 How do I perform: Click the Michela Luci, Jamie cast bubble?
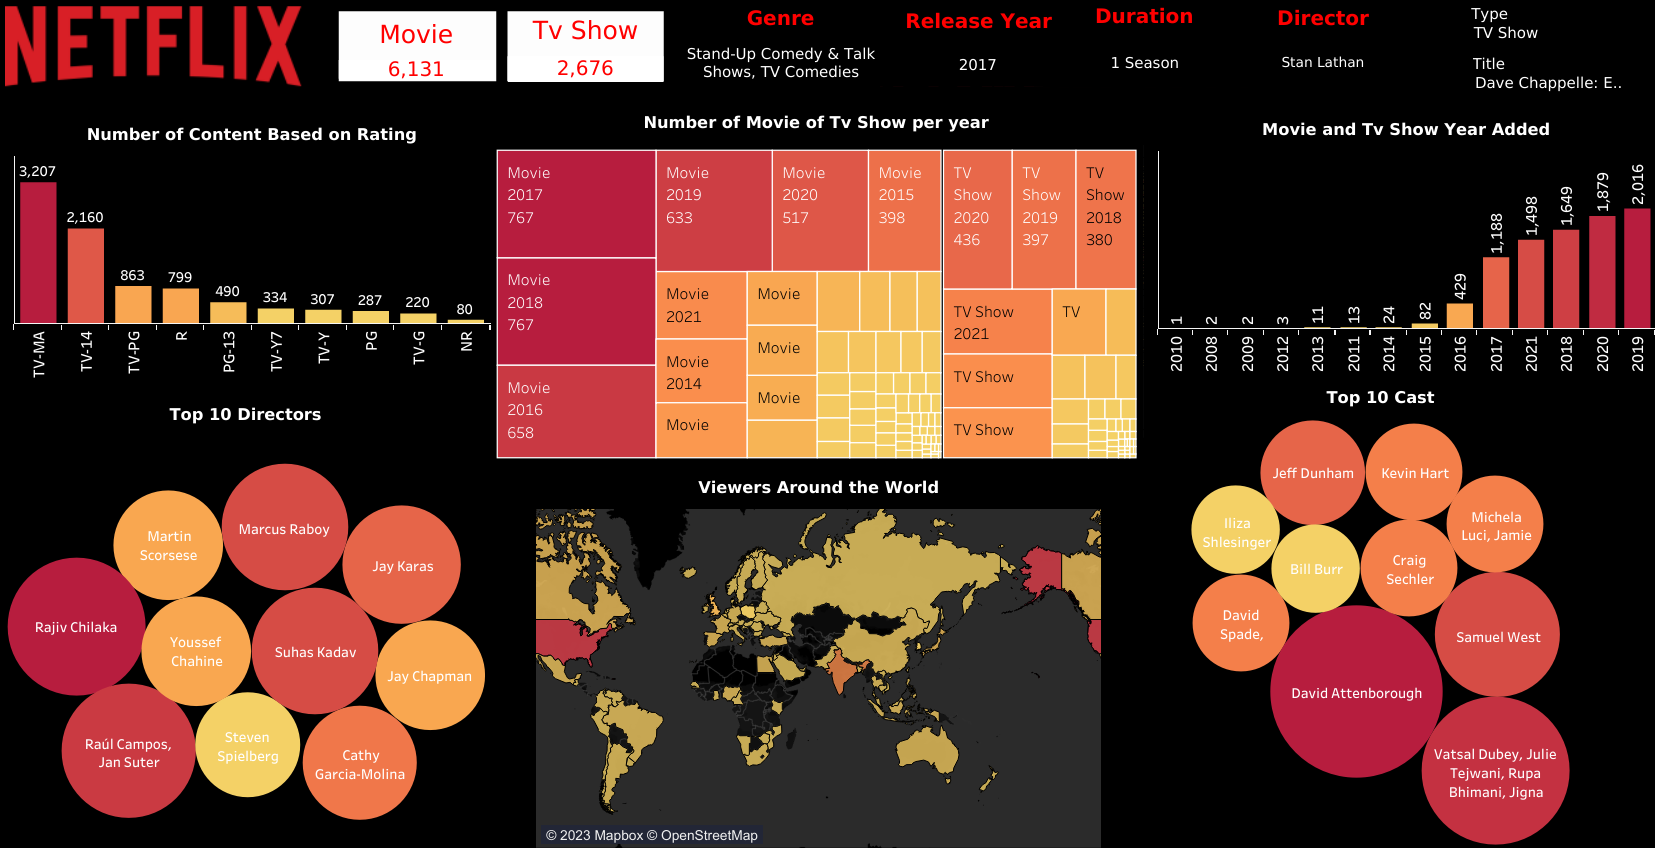point(1495,525)
